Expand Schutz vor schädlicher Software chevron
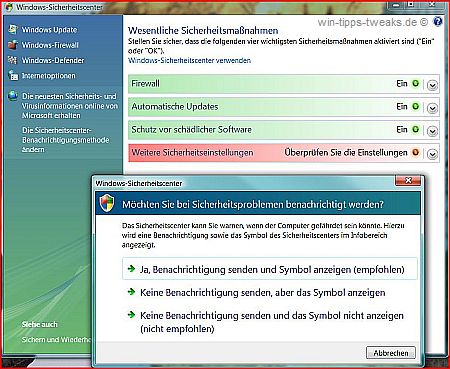This screenshot has height=369, width=450. tap(432, 131)
